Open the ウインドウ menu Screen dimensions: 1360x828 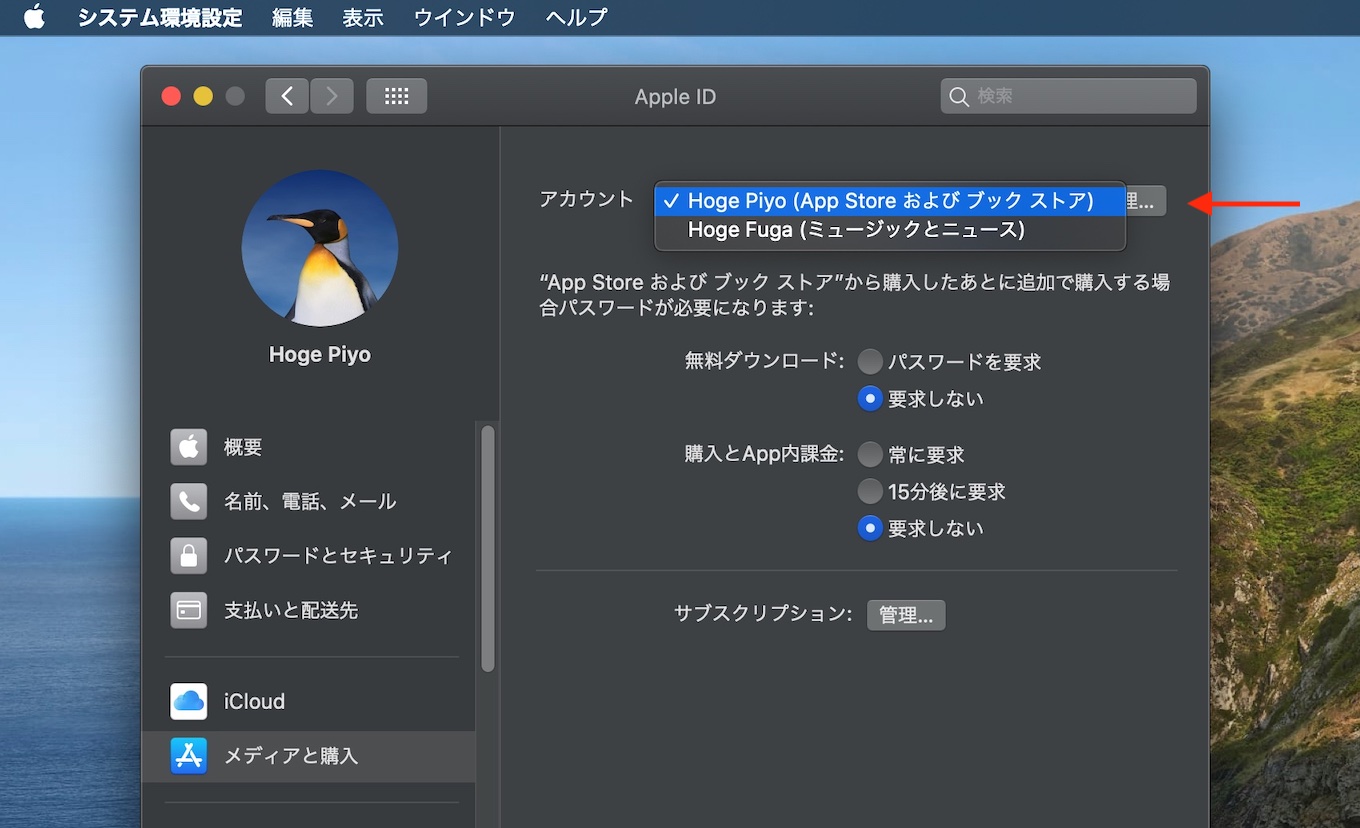(x=464, y=17)
